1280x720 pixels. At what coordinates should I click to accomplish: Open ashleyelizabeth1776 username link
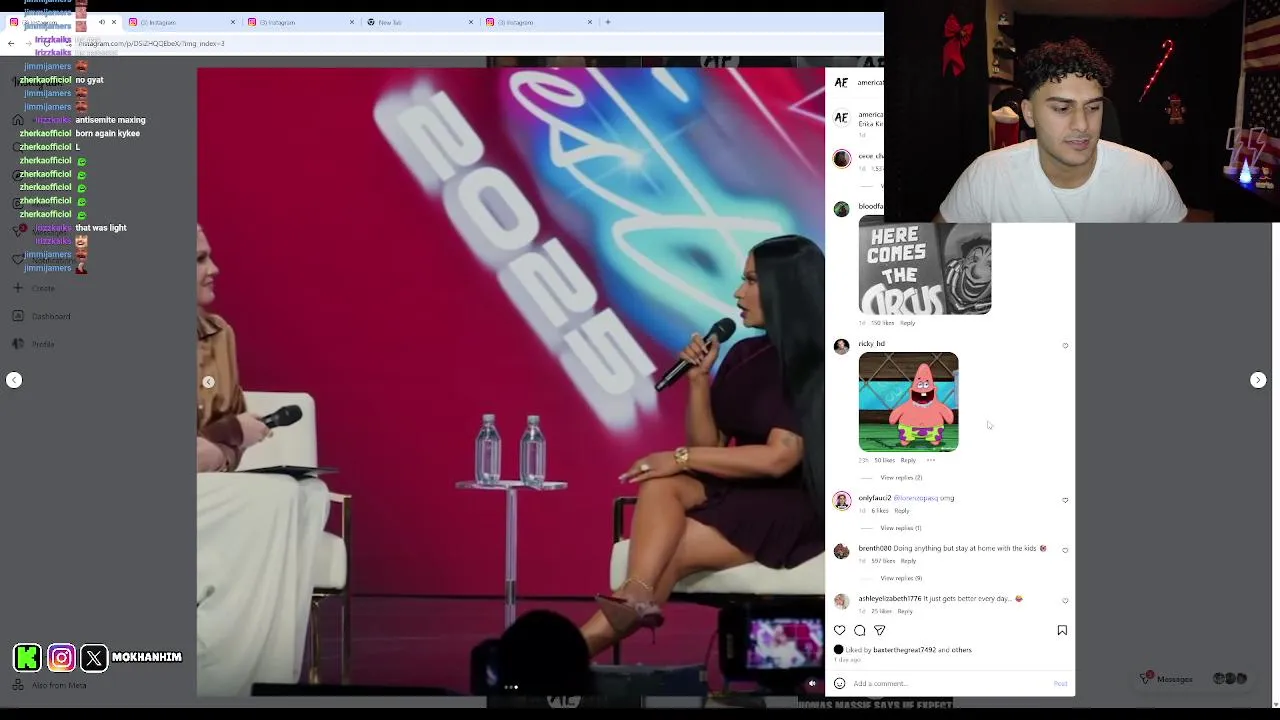889,599
